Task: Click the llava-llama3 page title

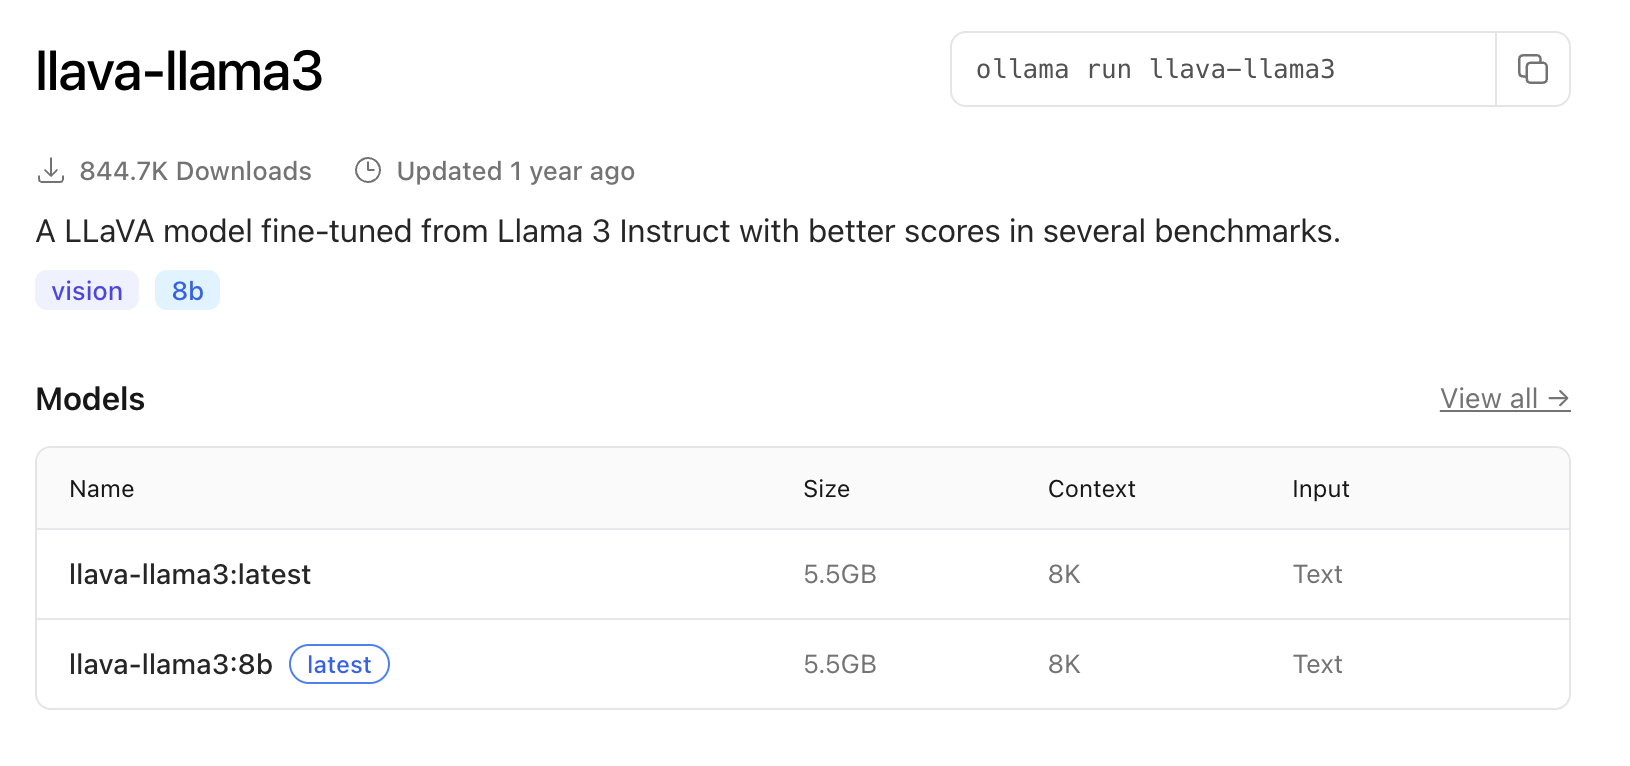Action: coord(179,71)
